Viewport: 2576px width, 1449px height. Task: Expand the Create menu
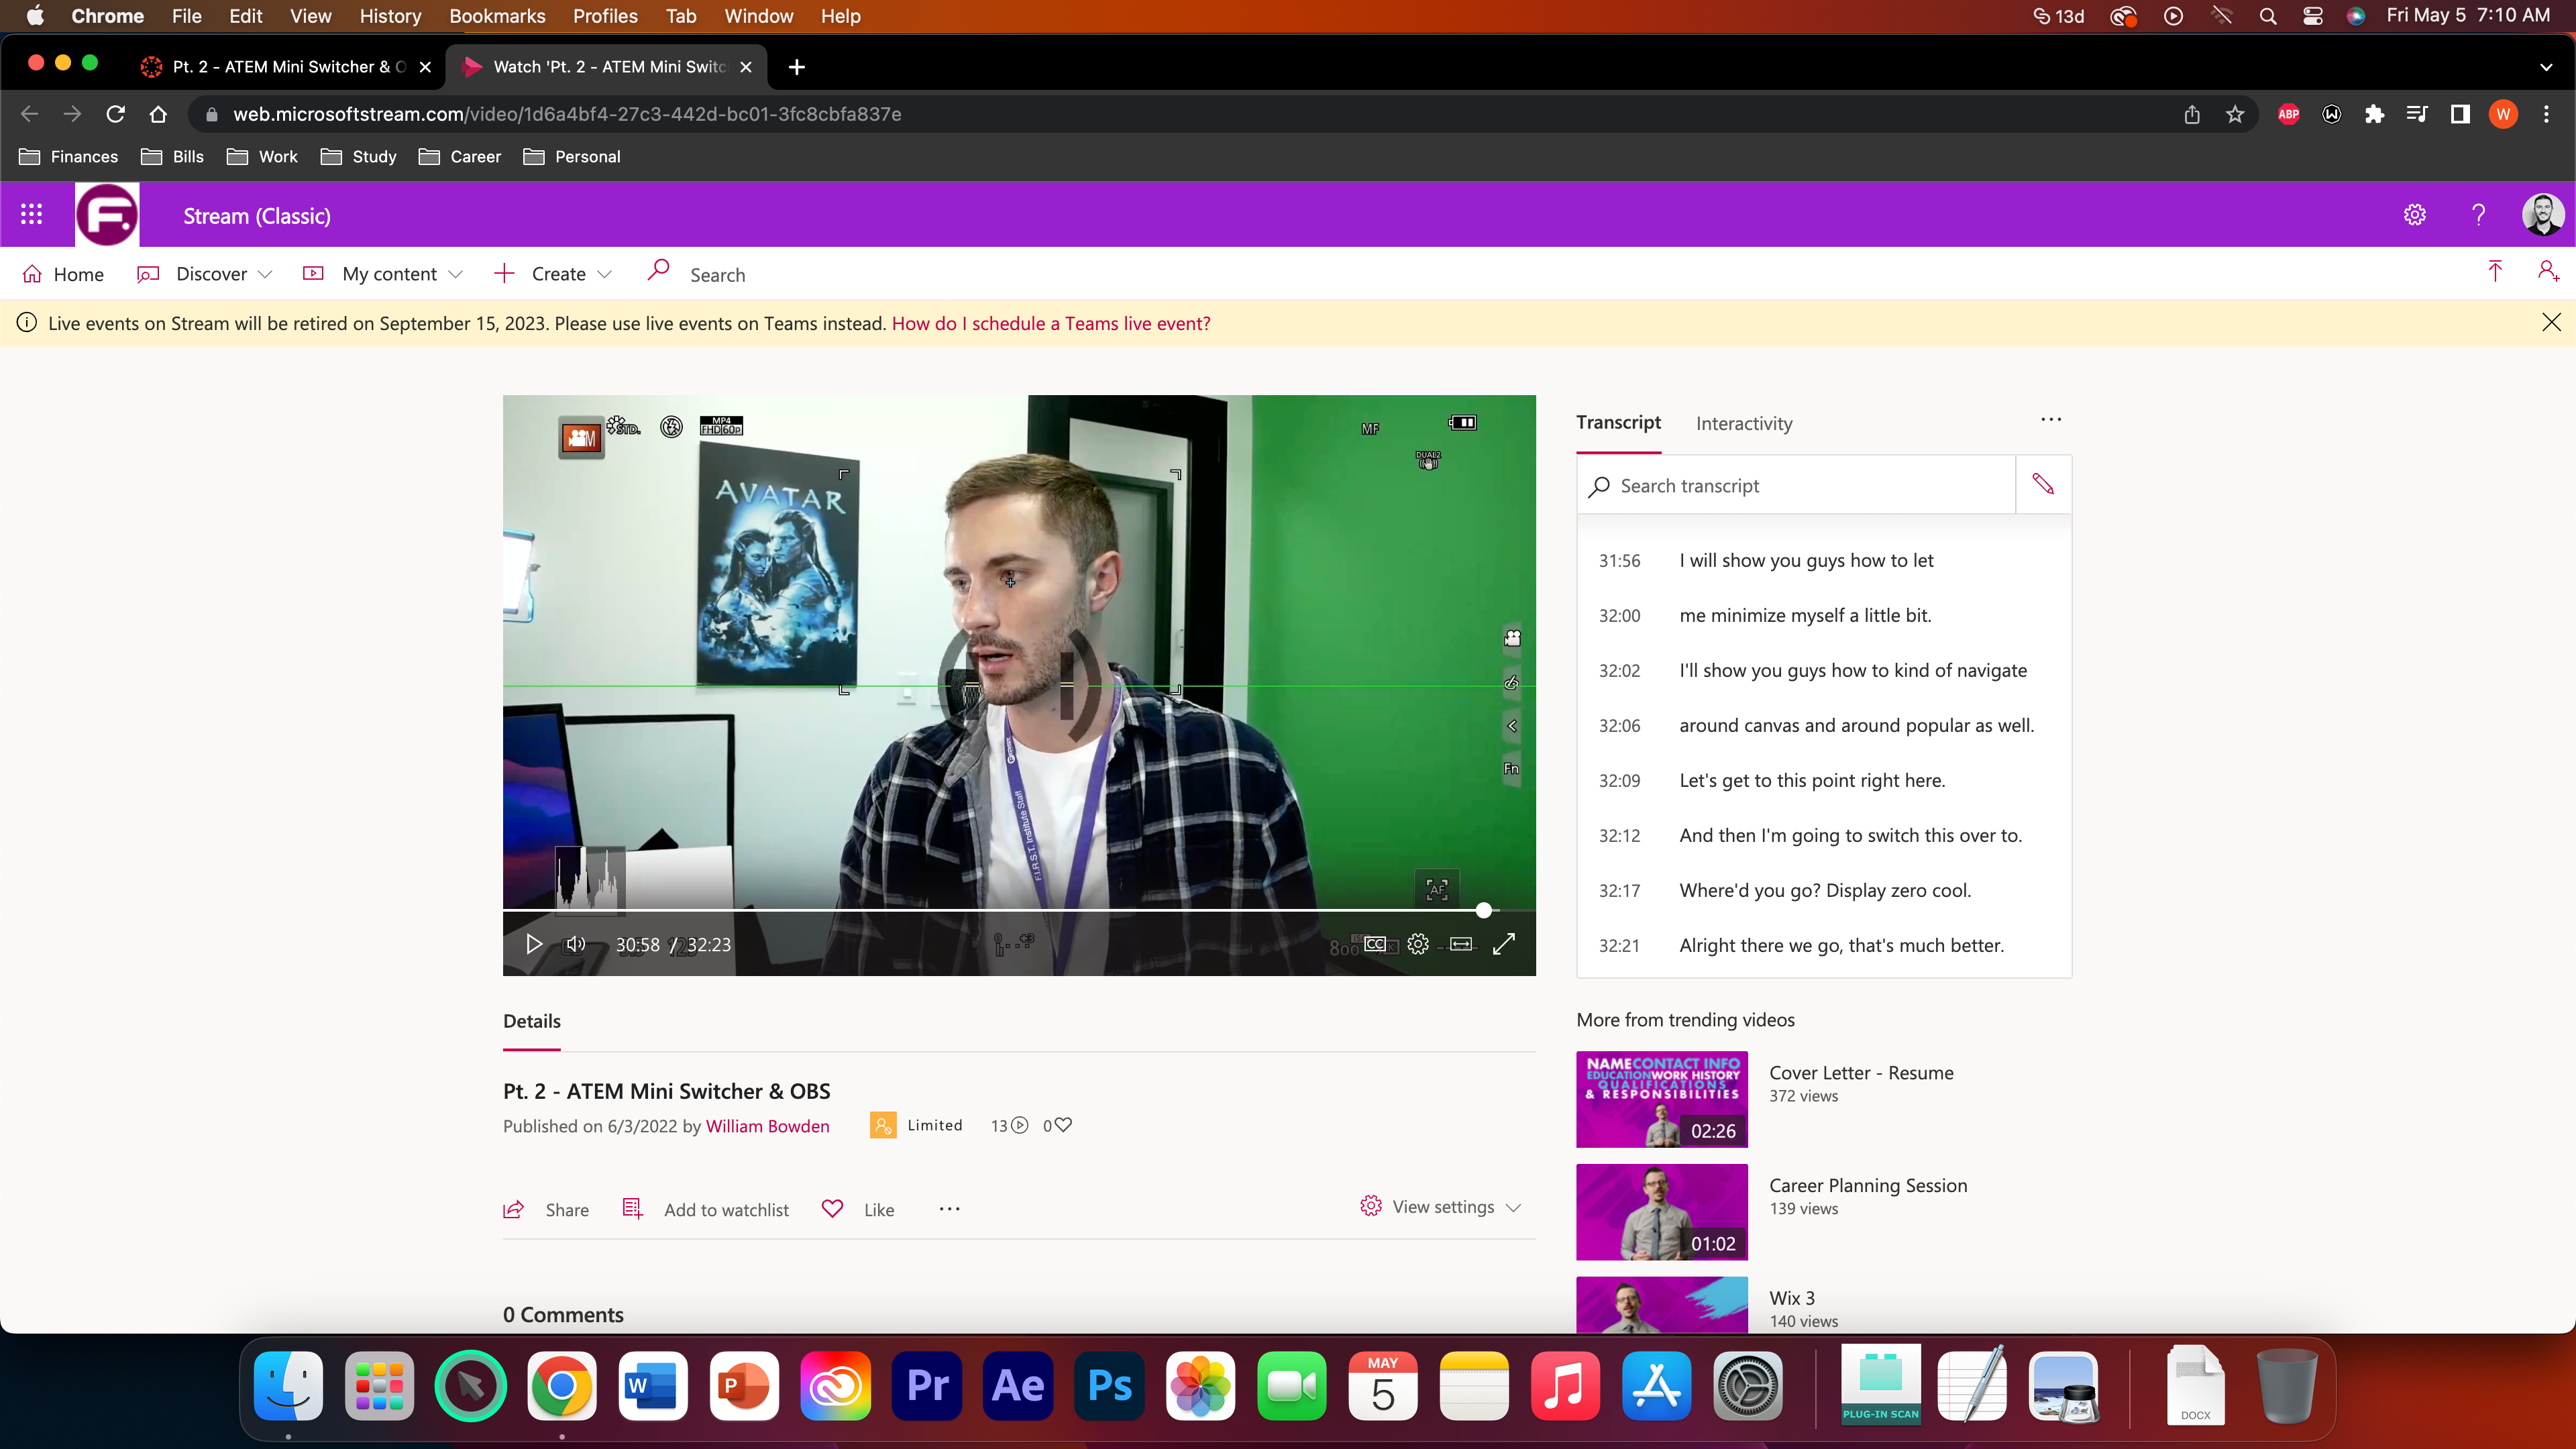click(x=553, y=274)
